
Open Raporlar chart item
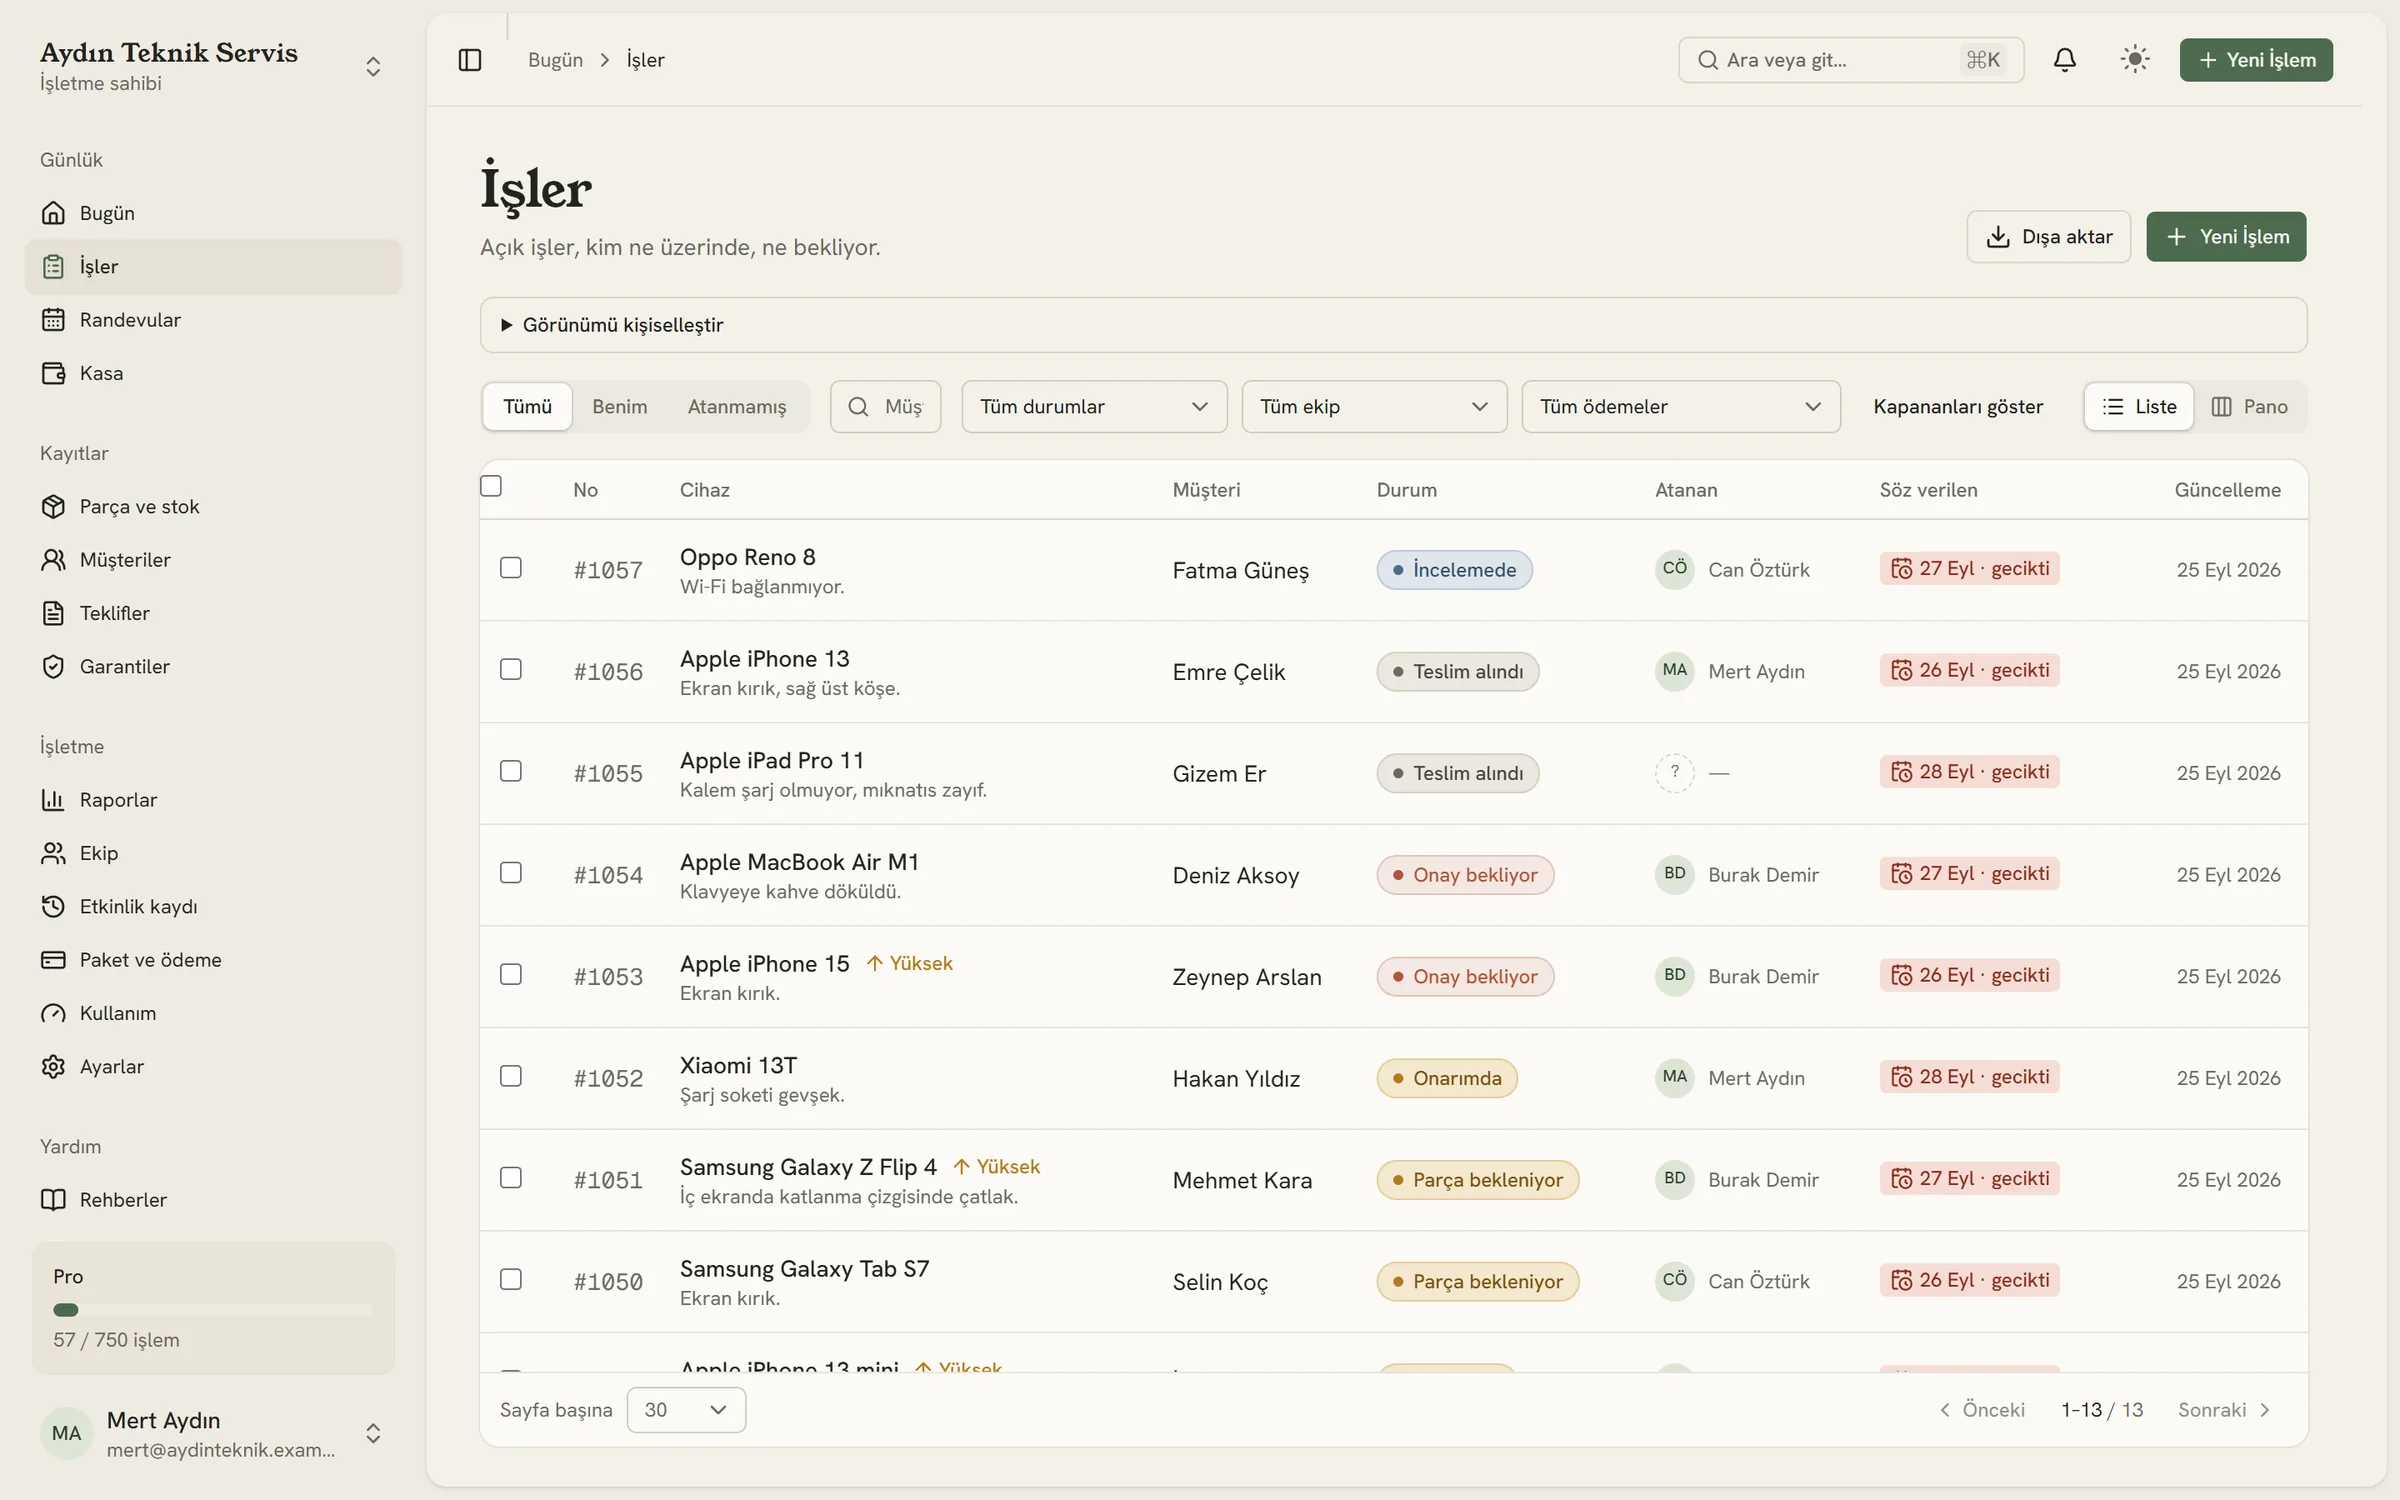point(213,800)
